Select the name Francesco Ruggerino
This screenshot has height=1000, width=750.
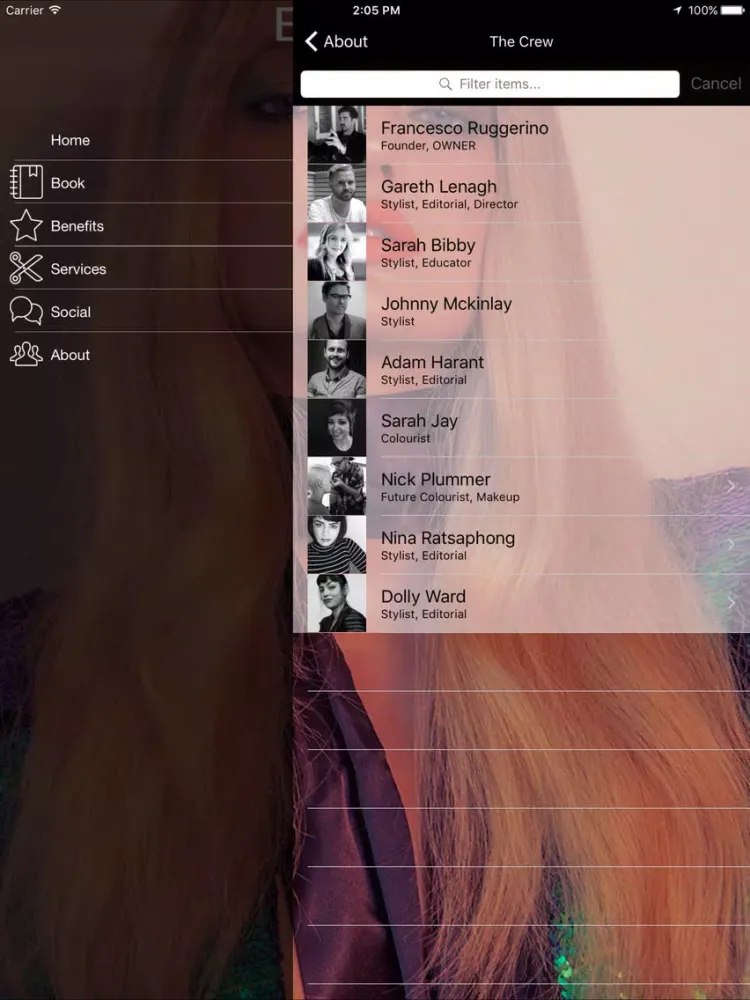pyautogui.click(x=464, y=128)
